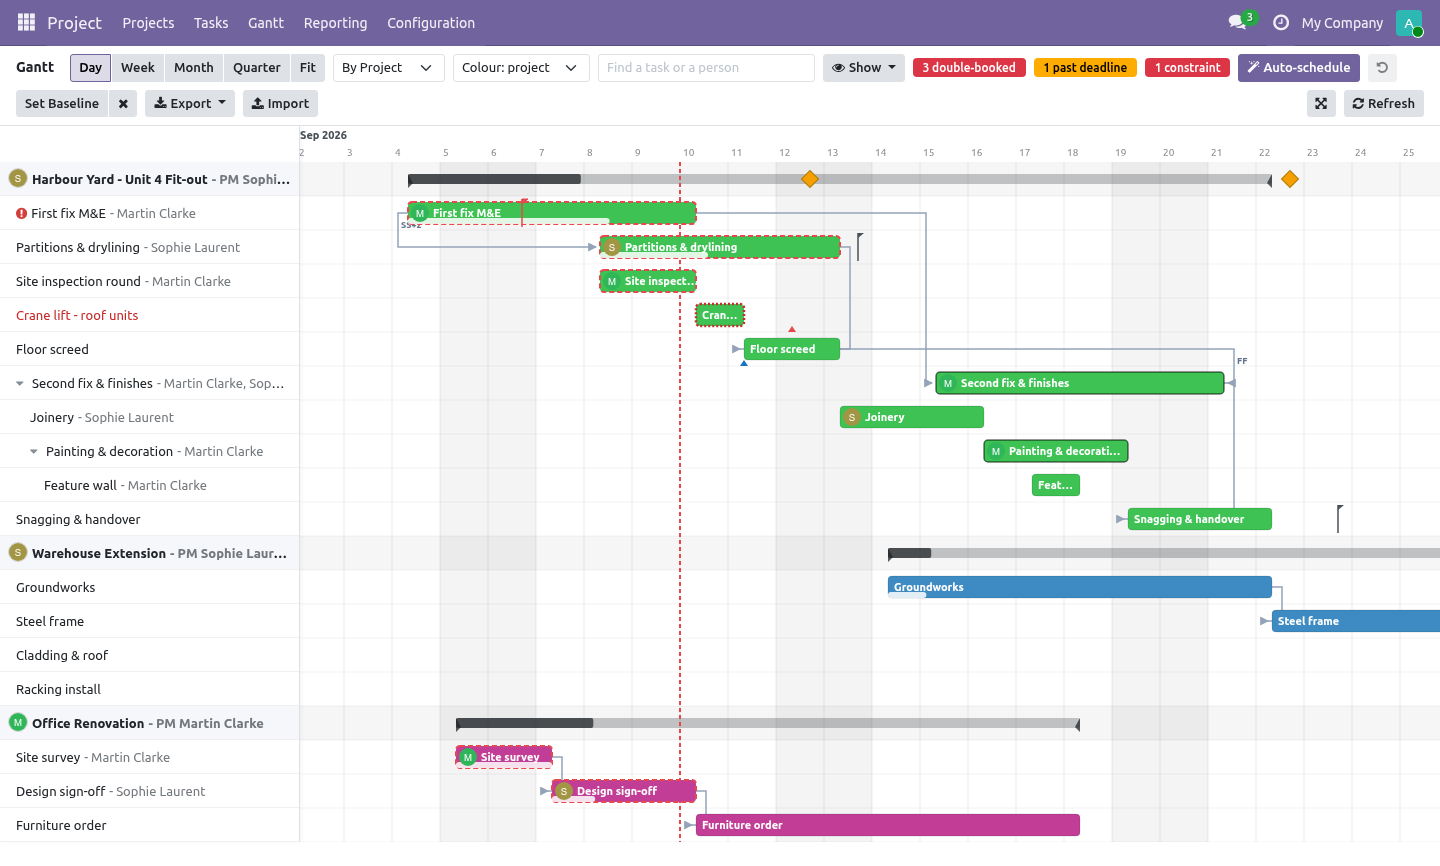1440x866 pixels.
Task: Clear the baseline with the X button
Action: [x=123, y=104]
